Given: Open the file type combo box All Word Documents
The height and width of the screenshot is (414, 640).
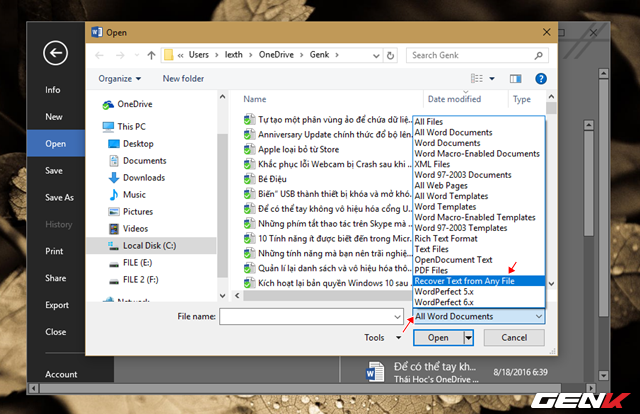Looking at the screenshot, I should pos(479,316).
